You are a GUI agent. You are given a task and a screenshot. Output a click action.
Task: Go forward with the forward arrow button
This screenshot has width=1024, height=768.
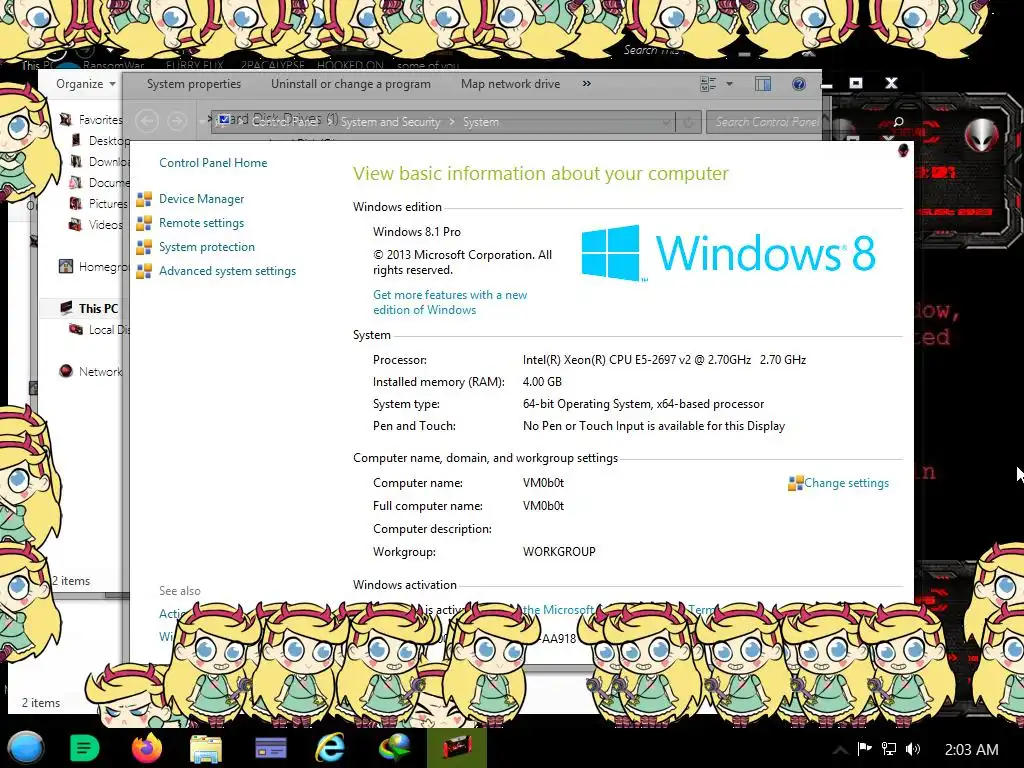click(176, 121)
